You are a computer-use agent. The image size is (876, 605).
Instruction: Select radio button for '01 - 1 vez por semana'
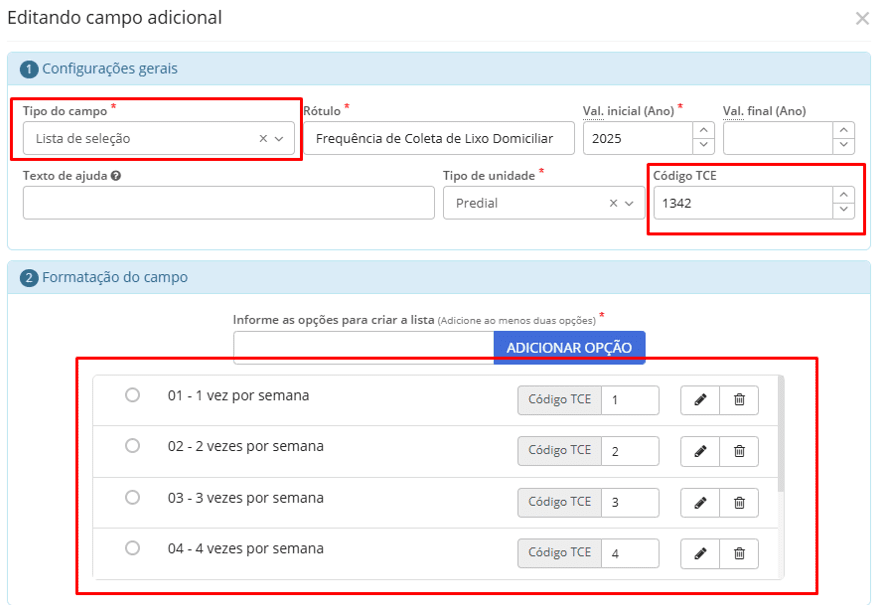(132, 395)
